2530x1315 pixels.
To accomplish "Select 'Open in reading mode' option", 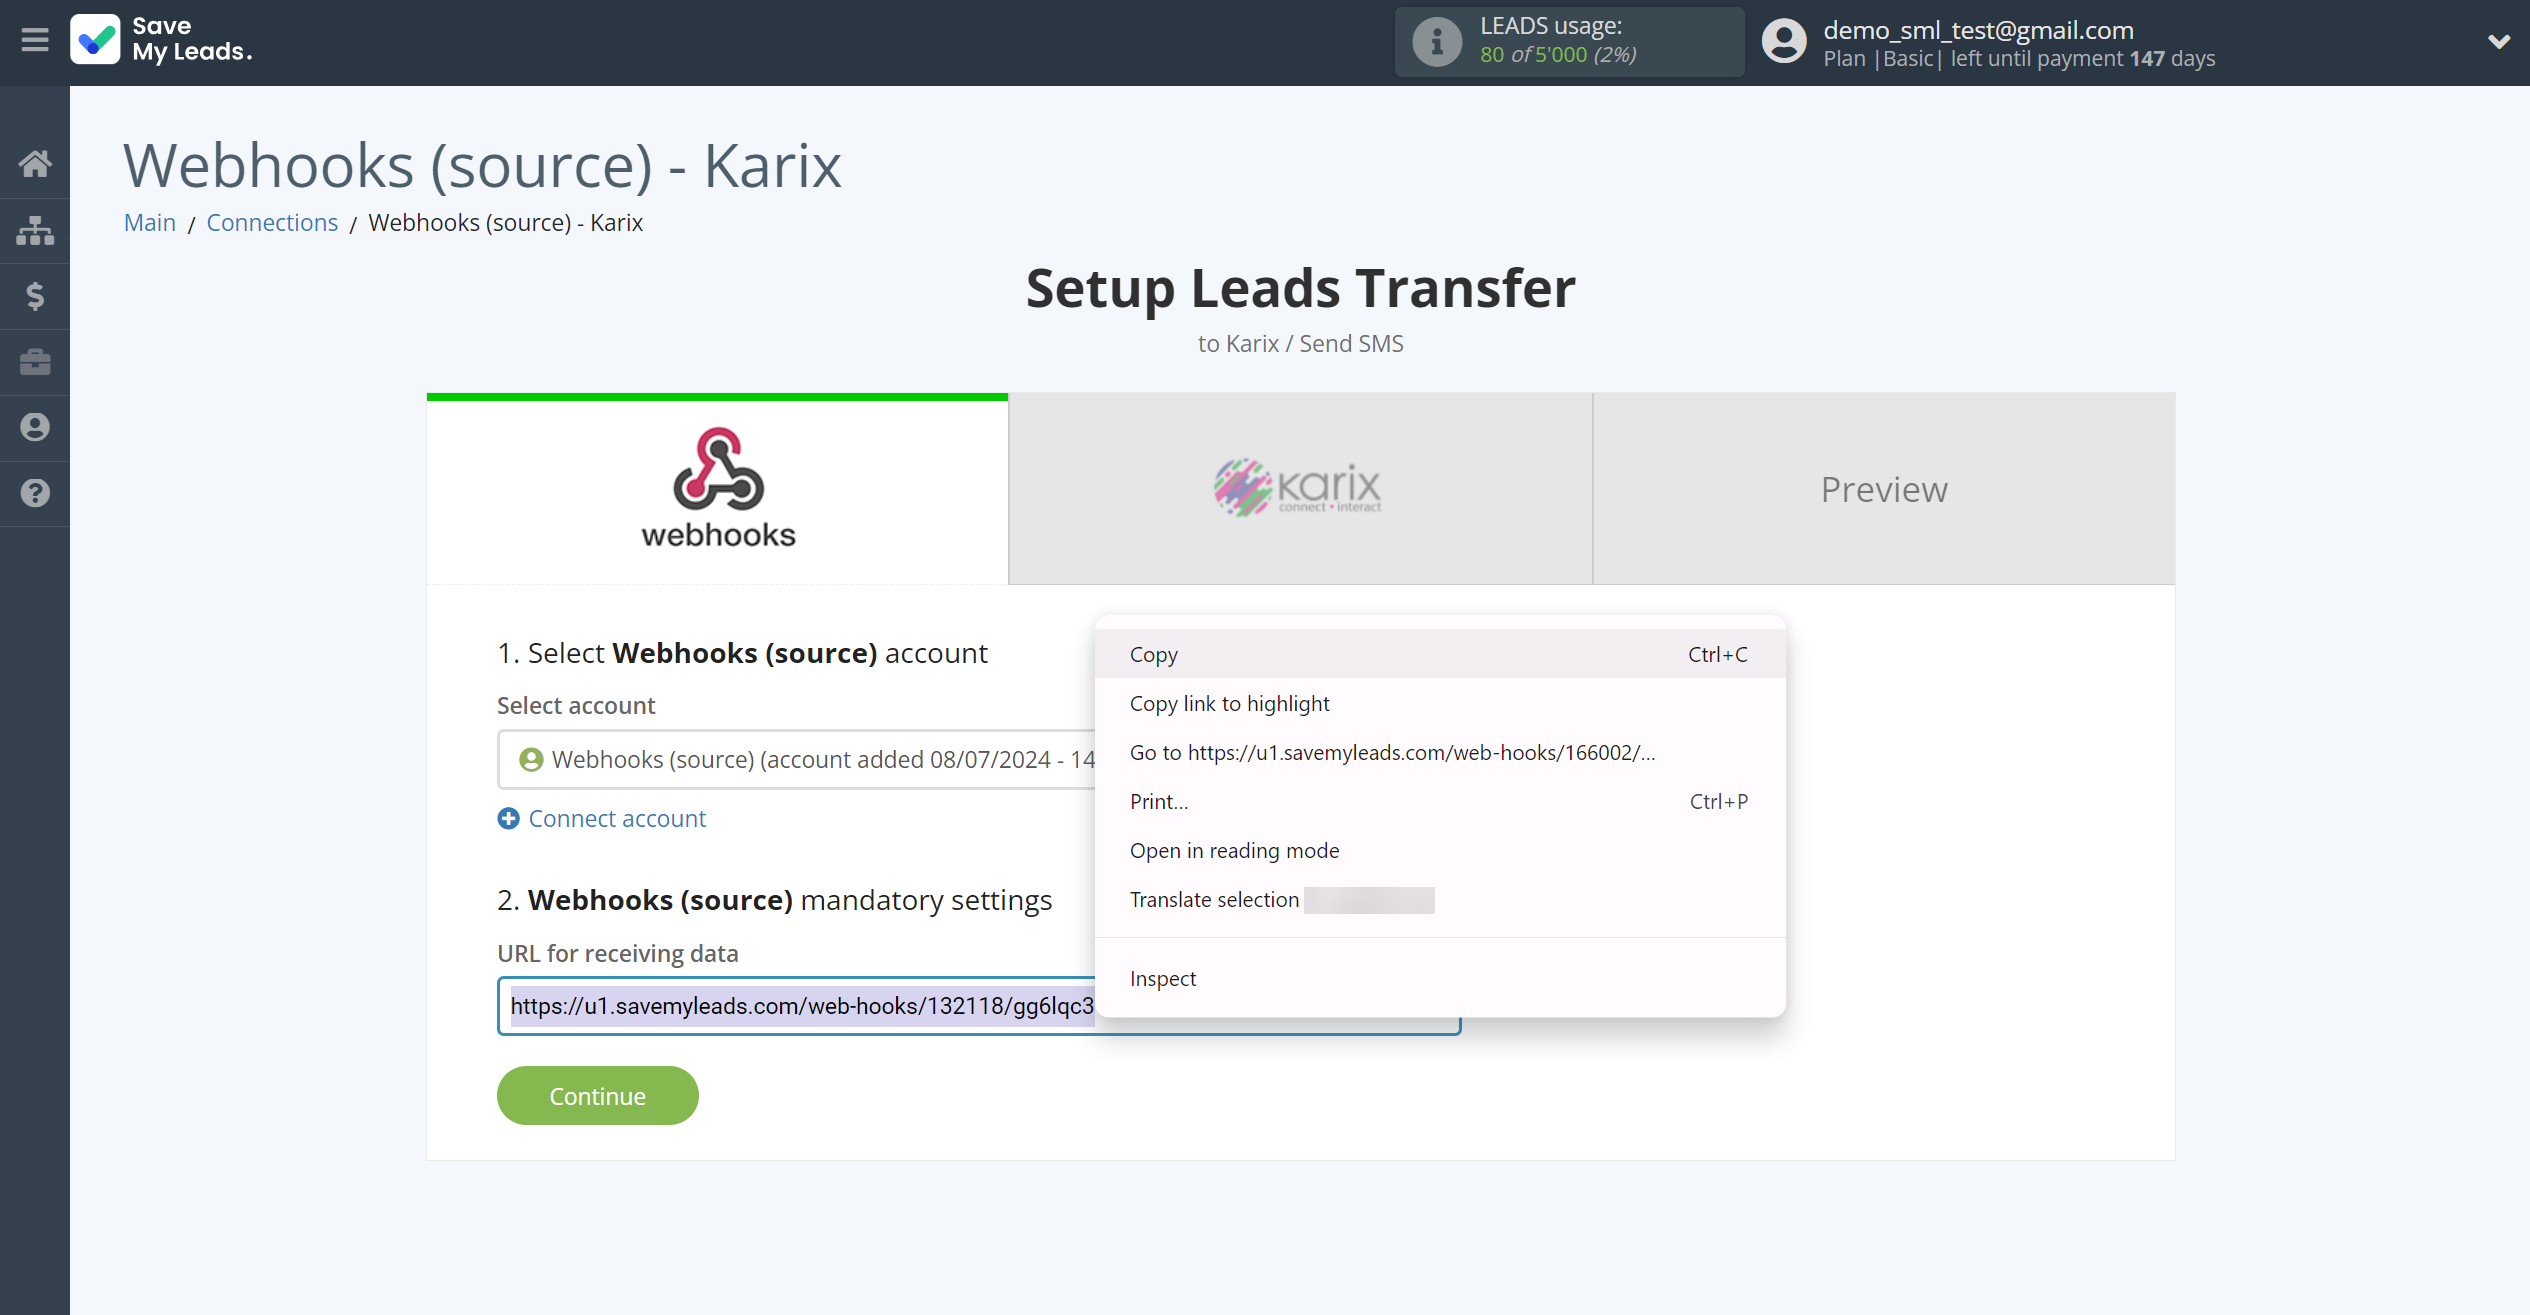I will tap(1233, 850).
